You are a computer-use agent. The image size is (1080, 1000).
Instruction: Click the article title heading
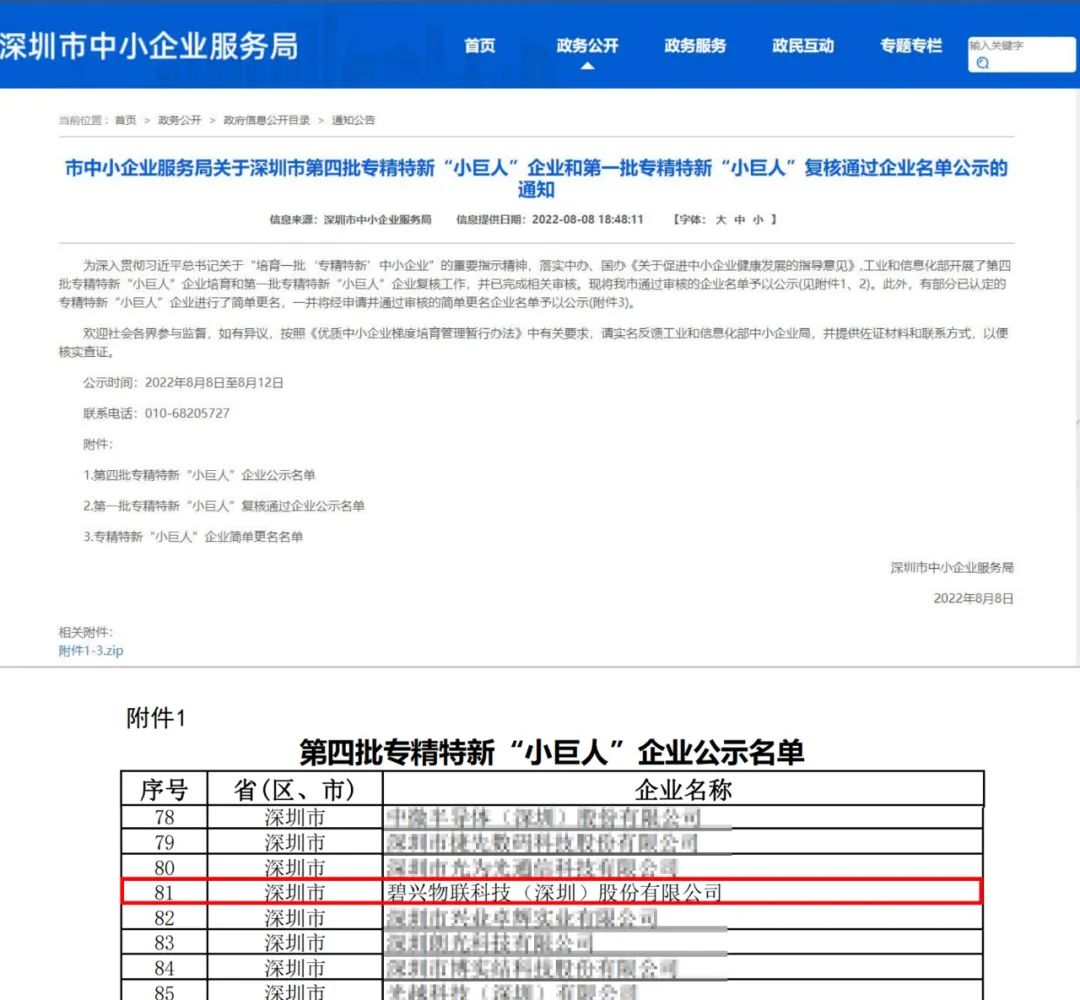[x=536, y=178]
